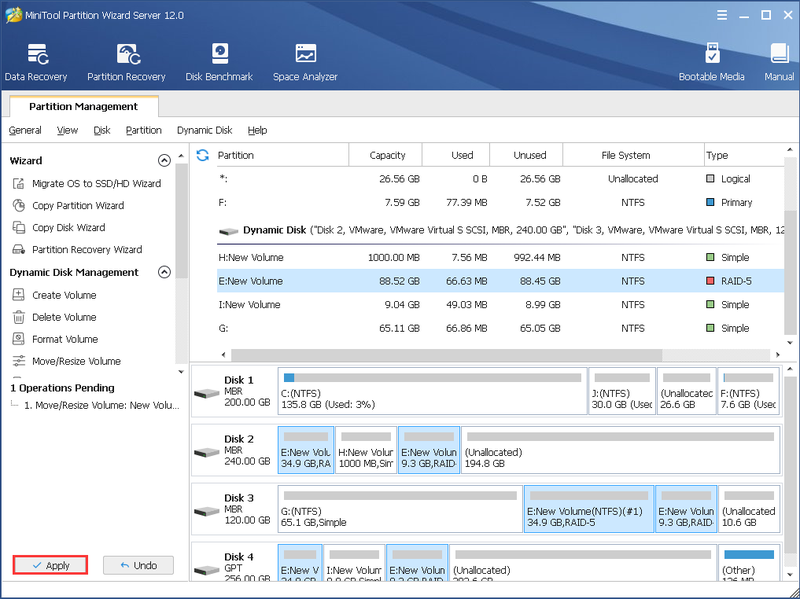This screenshot has height=599, width=800.
Task: Collapse the Dynamic Disk Management section
Action: point(164,272)
